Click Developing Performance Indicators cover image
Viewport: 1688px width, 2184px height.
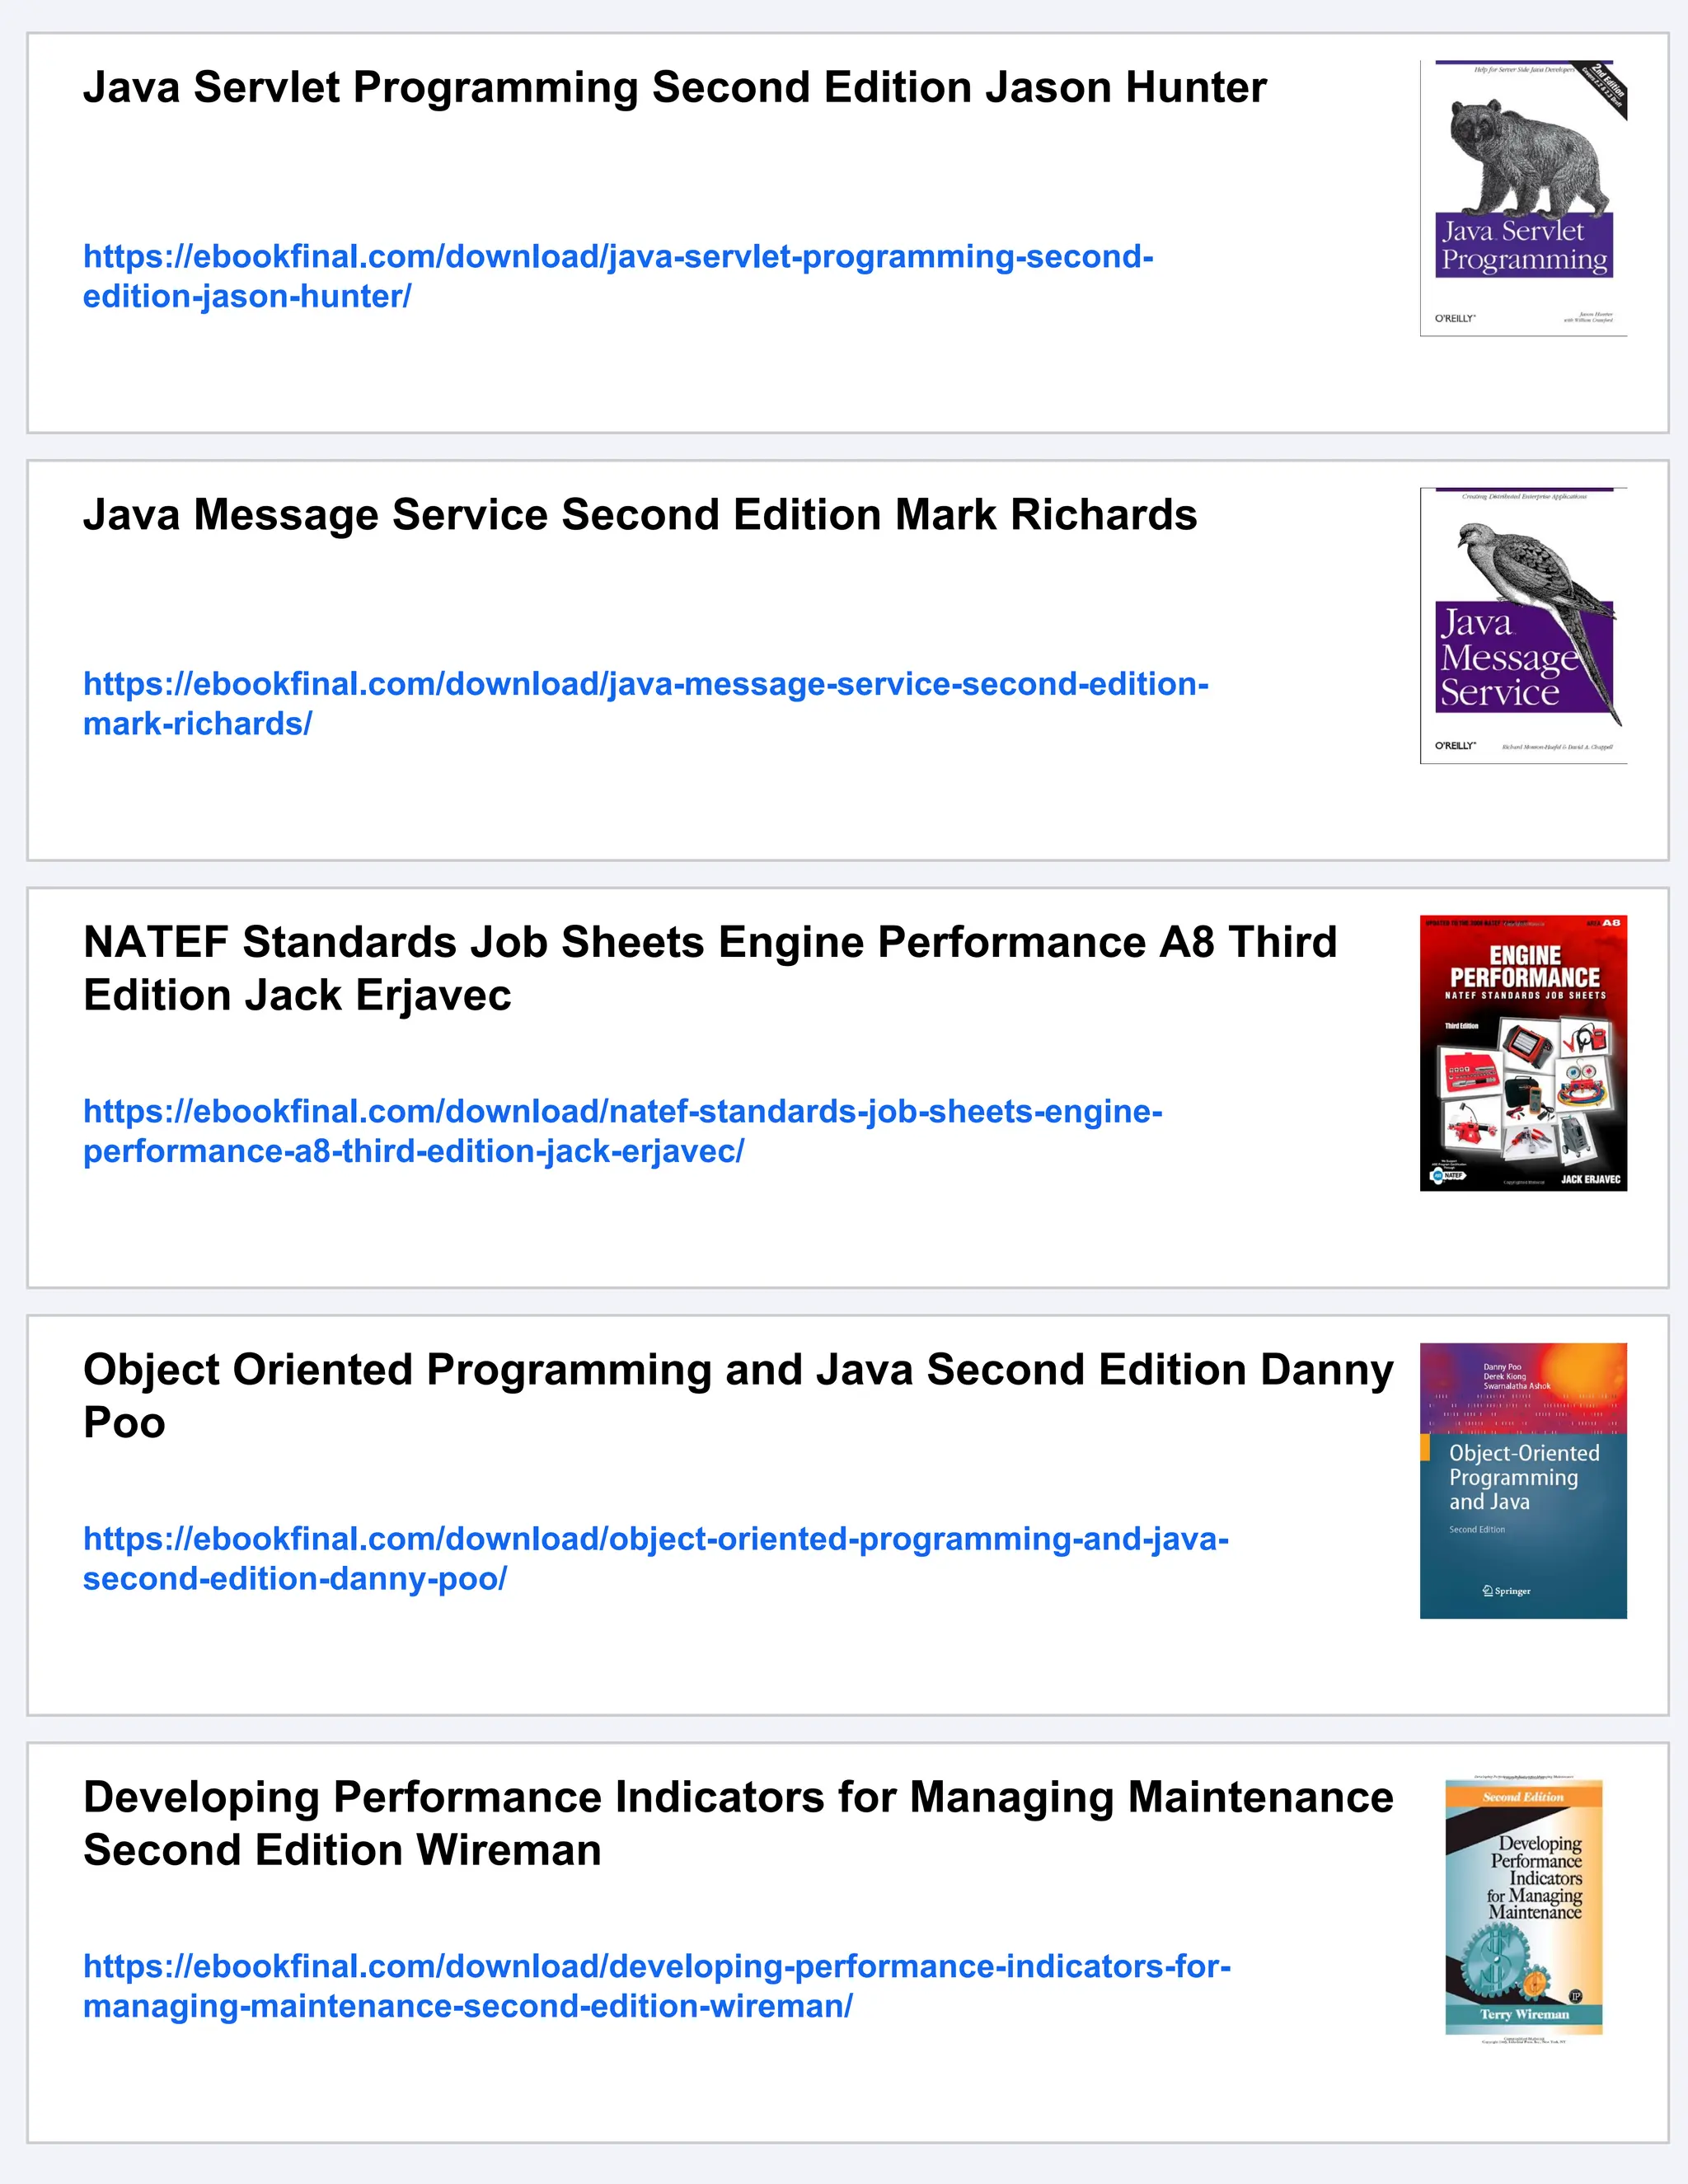click(1523, 1906)
